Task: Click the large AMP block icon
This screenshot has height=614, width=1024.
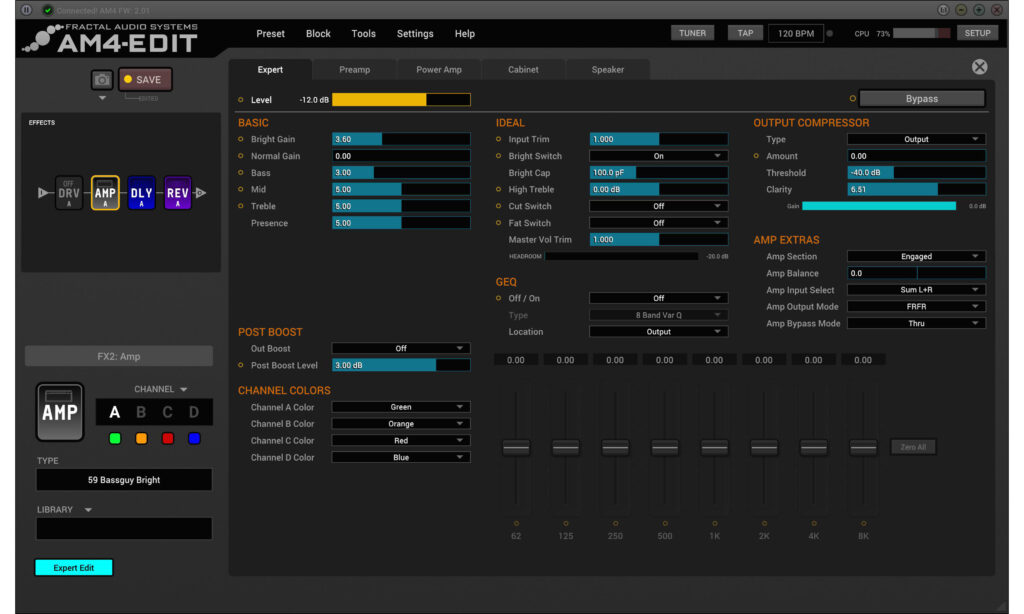Action: 60,412
